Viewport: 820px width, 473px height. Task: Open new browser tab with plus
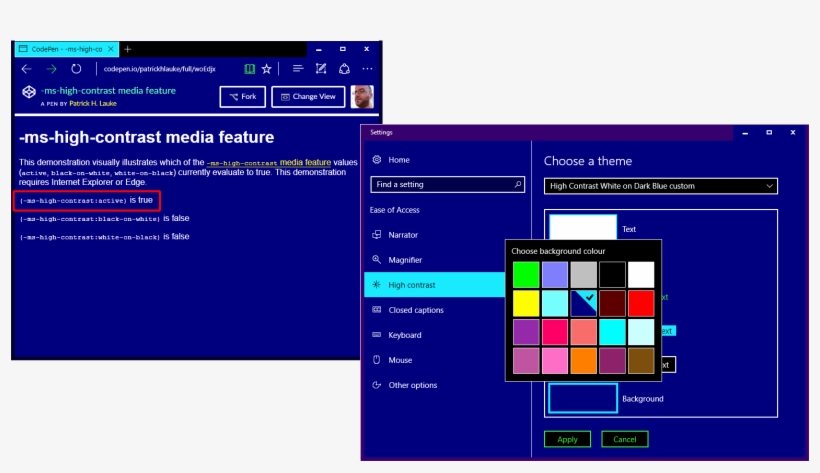pos(128,49)
